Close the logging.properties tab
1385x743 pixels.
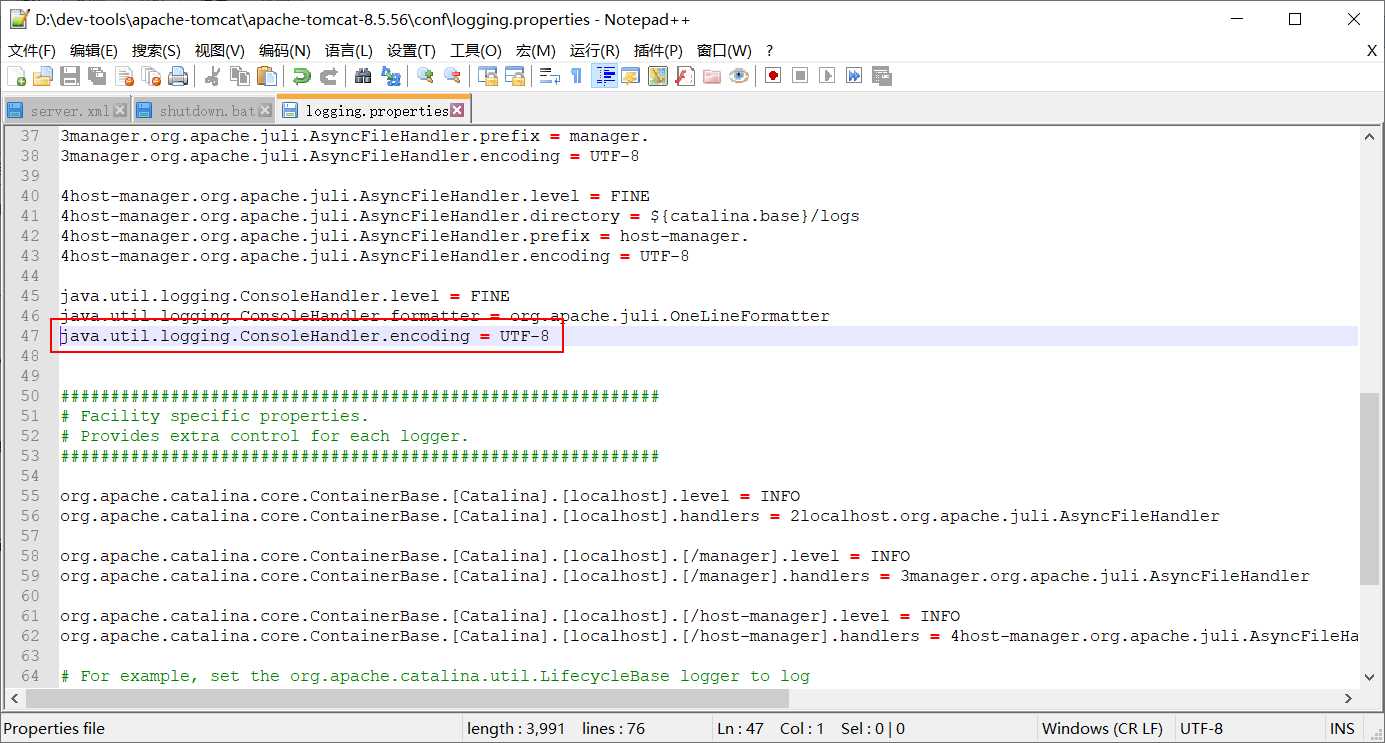click(457, 110)
